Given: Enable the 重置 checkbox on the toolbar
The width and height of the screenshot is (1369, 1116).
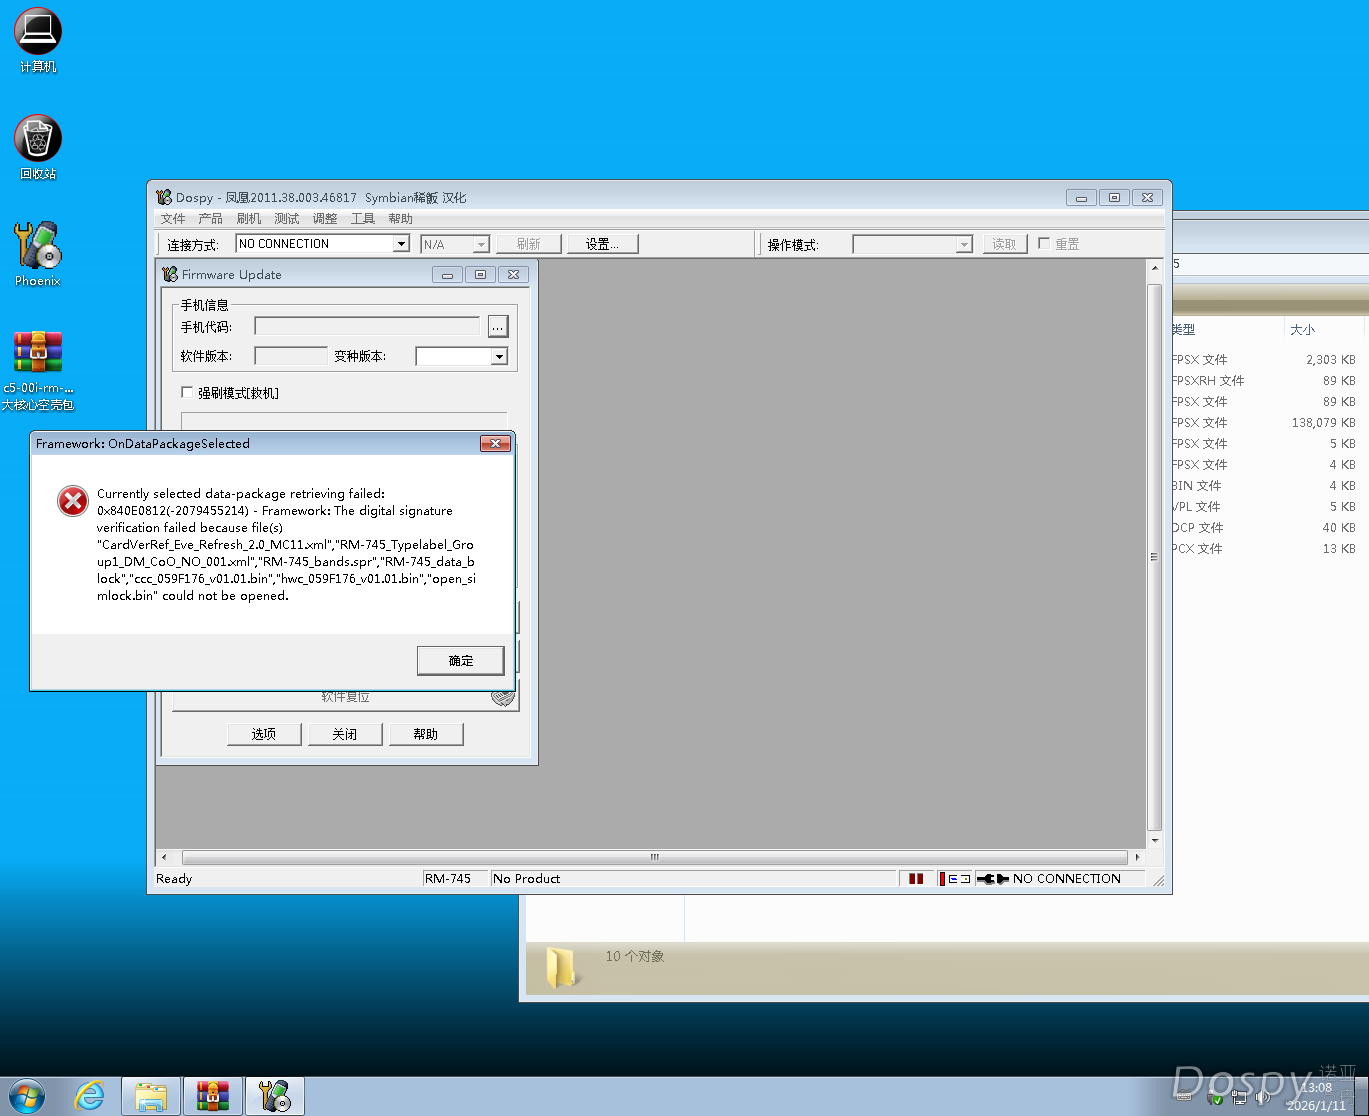Looking at the screenshot, I should tap(1044, 243).
